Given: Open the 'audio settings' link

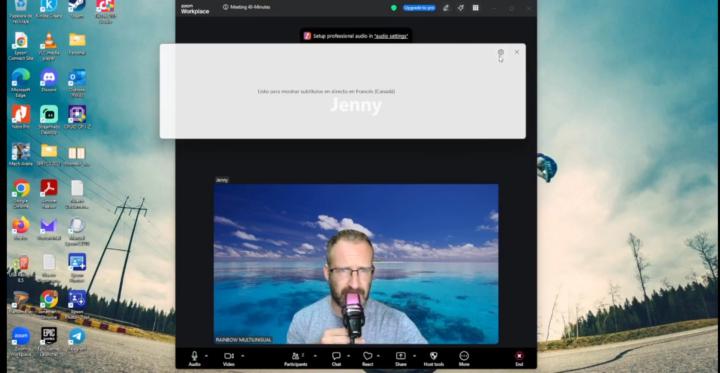Looking at the screenshot, I should [x=391, y=36].
